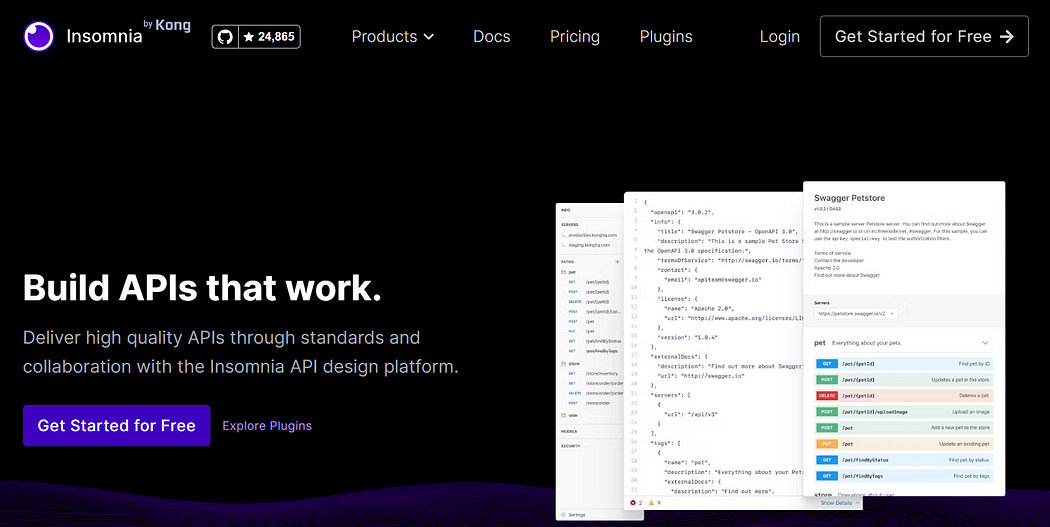Expand the Find pet by tags row
Image resolution: width=1050 pixels, height=527 pixels.
tap(904, 476)
